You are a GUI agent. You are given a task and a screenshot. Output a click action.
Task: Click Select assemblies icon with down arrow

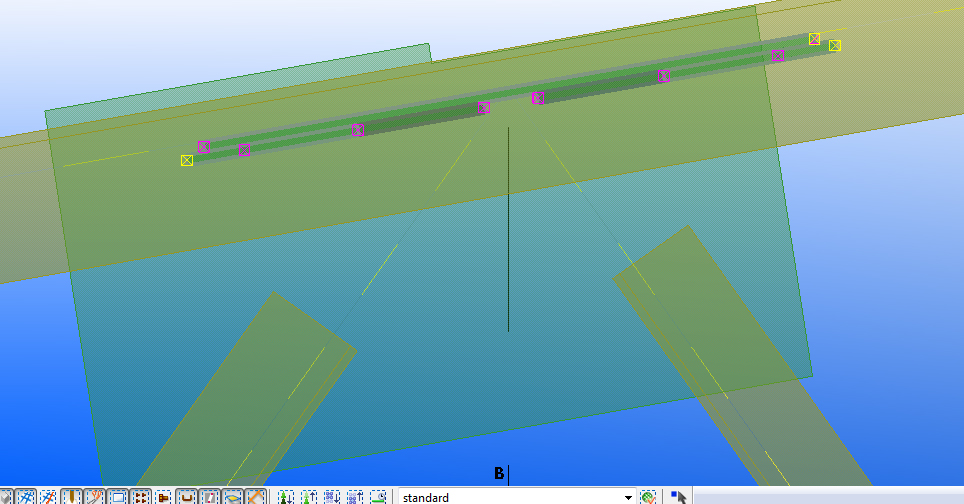(x=332, y=497)
